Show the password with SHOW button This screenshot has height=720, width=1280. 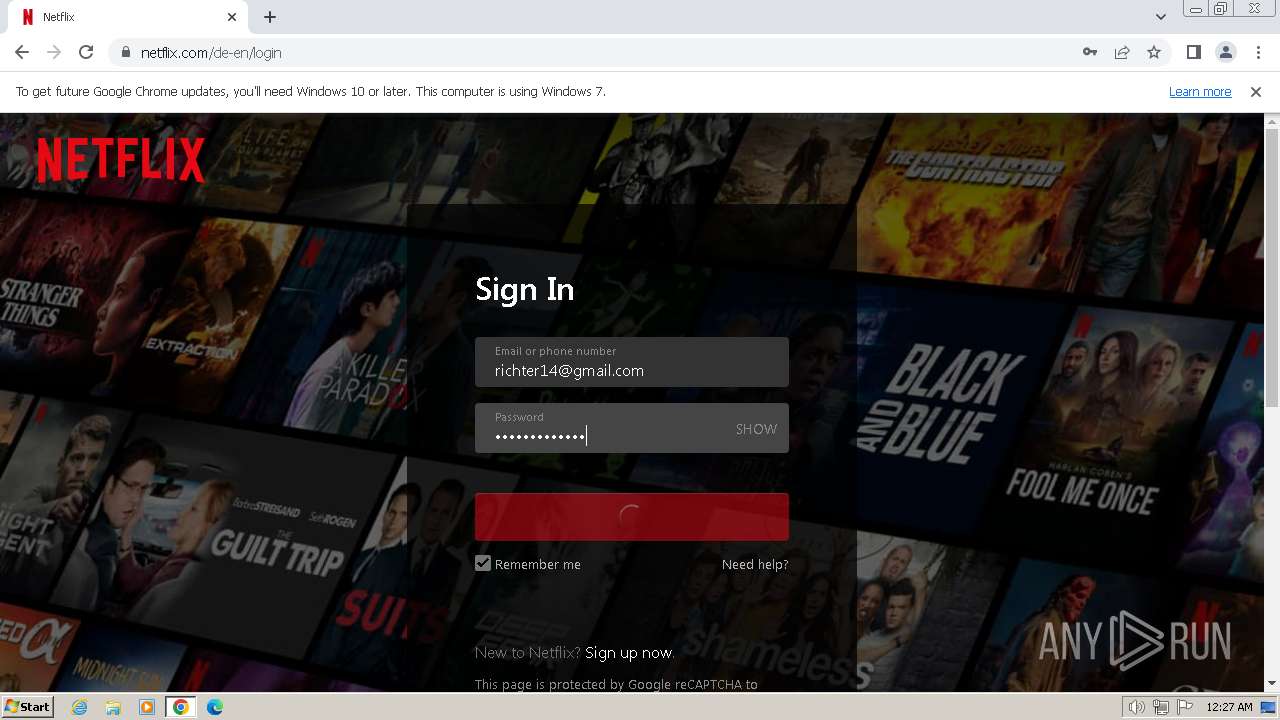pos(756,429)
